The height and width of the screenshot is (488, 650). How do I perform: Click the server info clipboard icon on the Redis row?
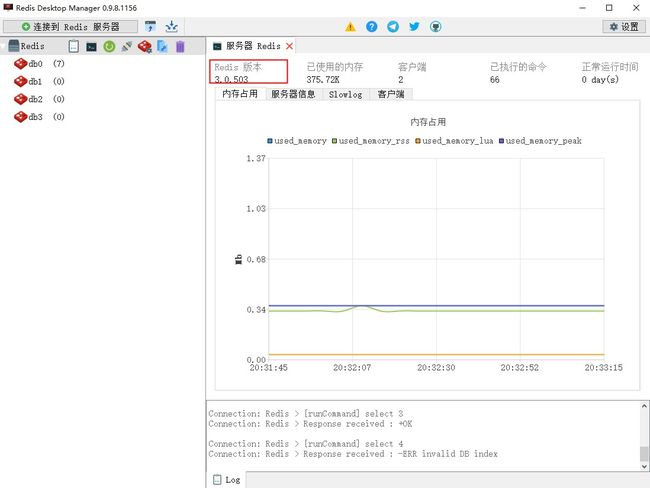pyautogui.click(x=73, y=46)
